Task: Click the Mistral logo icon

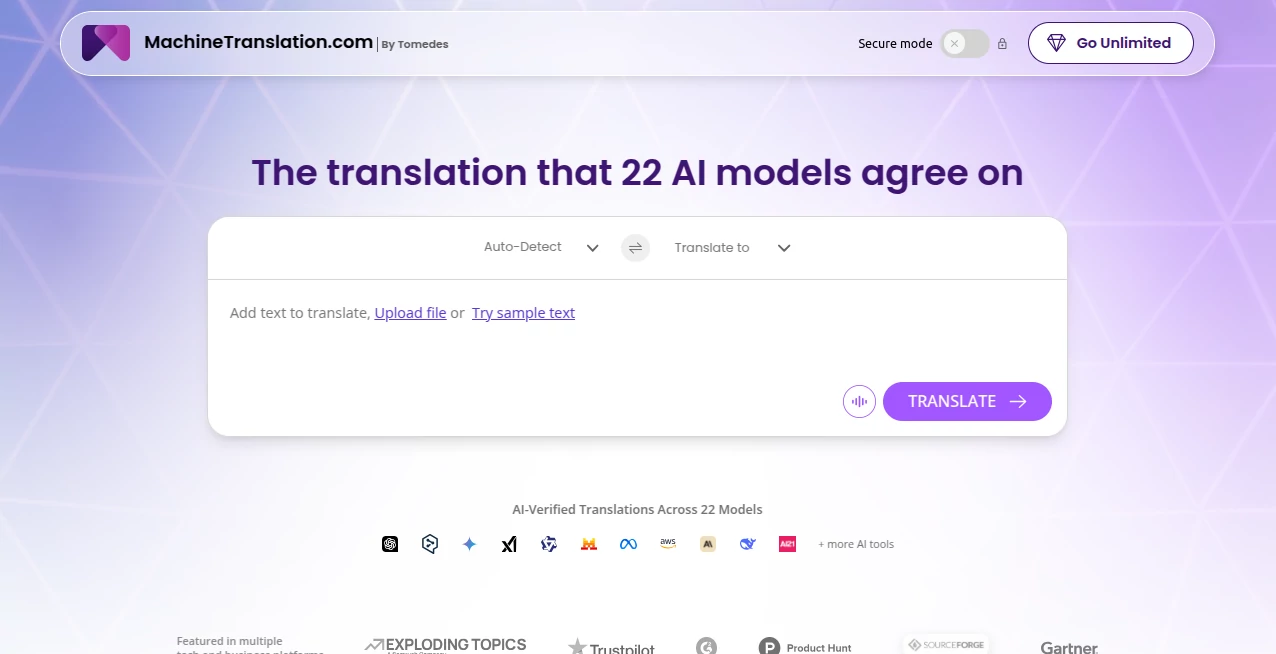Action: [589, 544]
